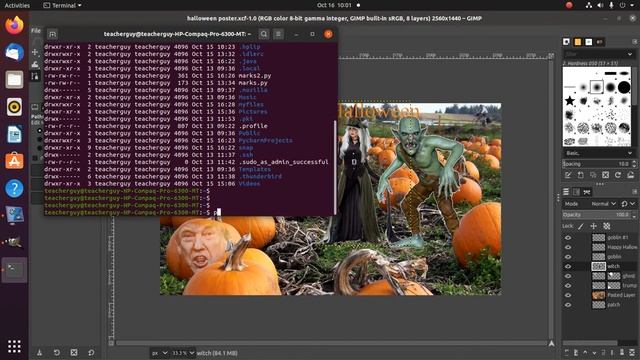Toggle Lock alpha channel

(x=607, y=226)
